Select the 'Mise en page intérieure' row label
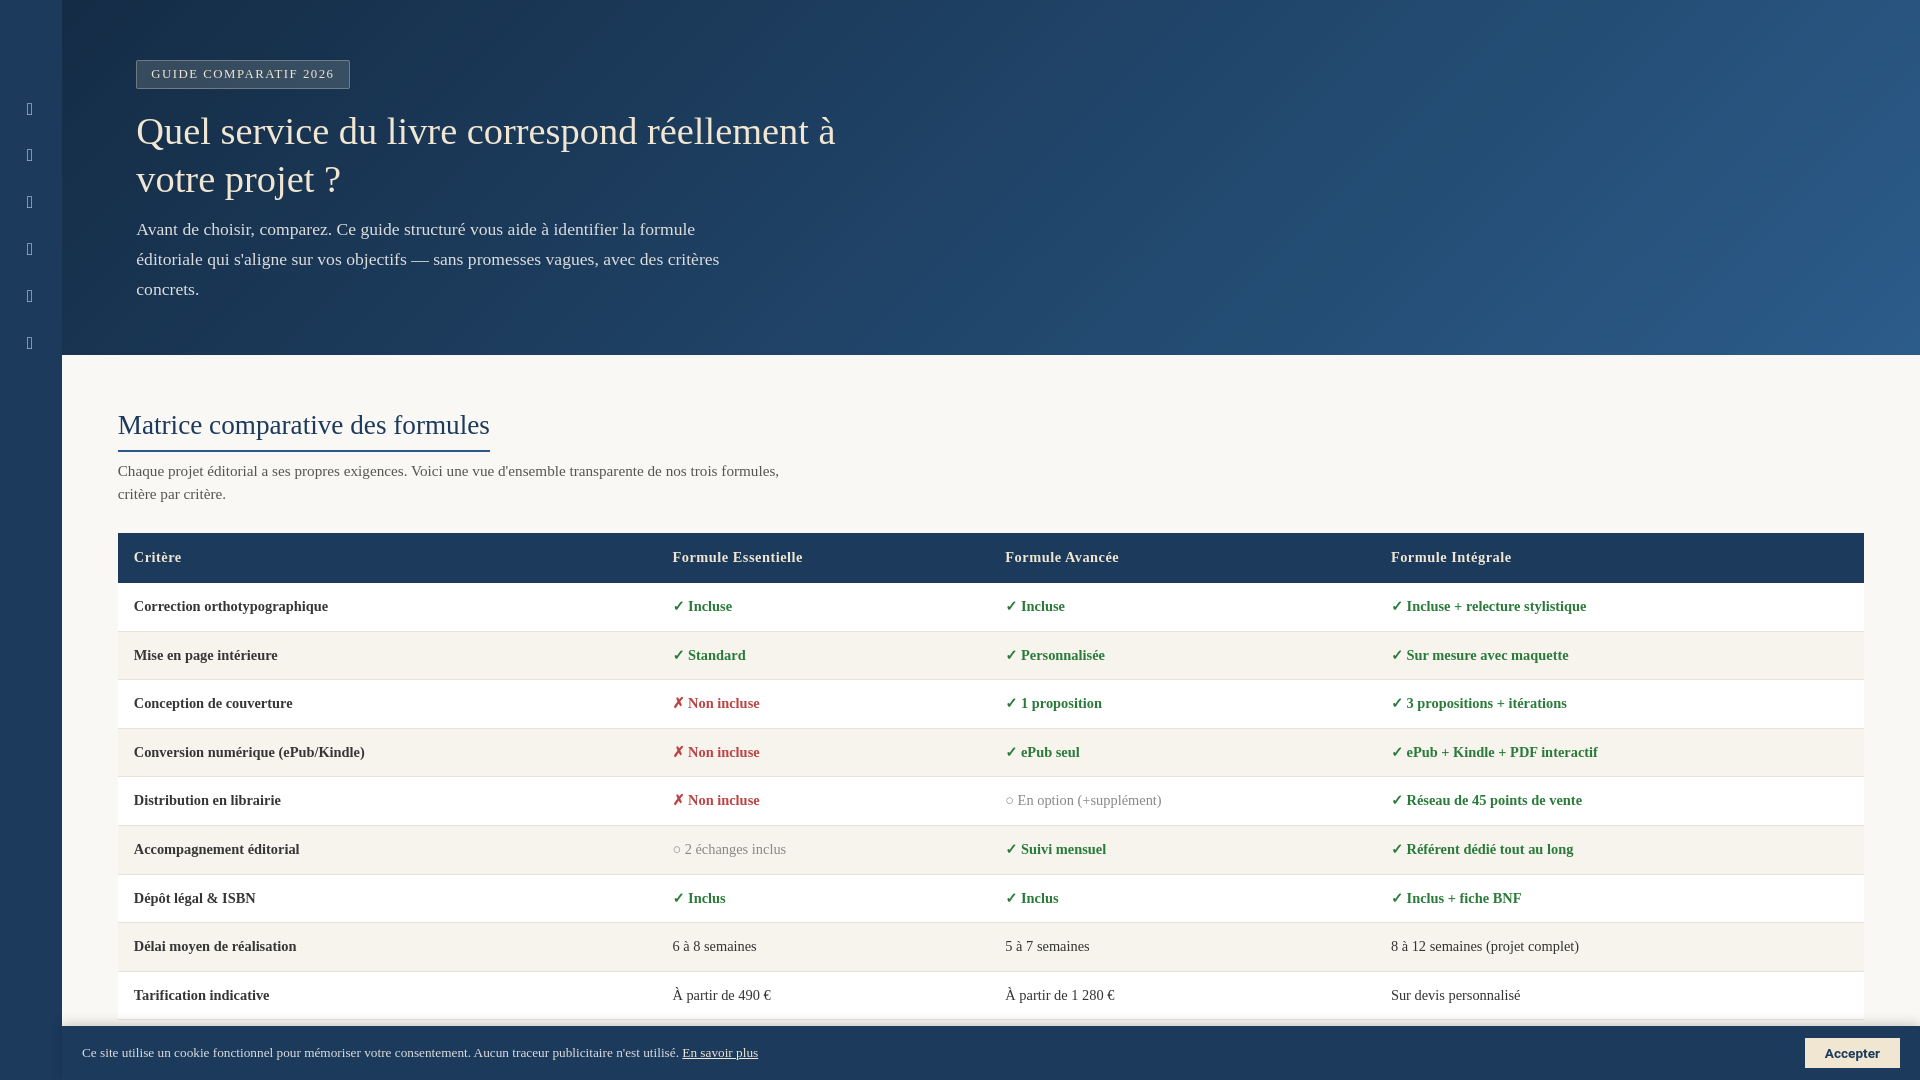Viewport: 1920px width, 1080px height. pyautogui.click(x=206, y=655)
